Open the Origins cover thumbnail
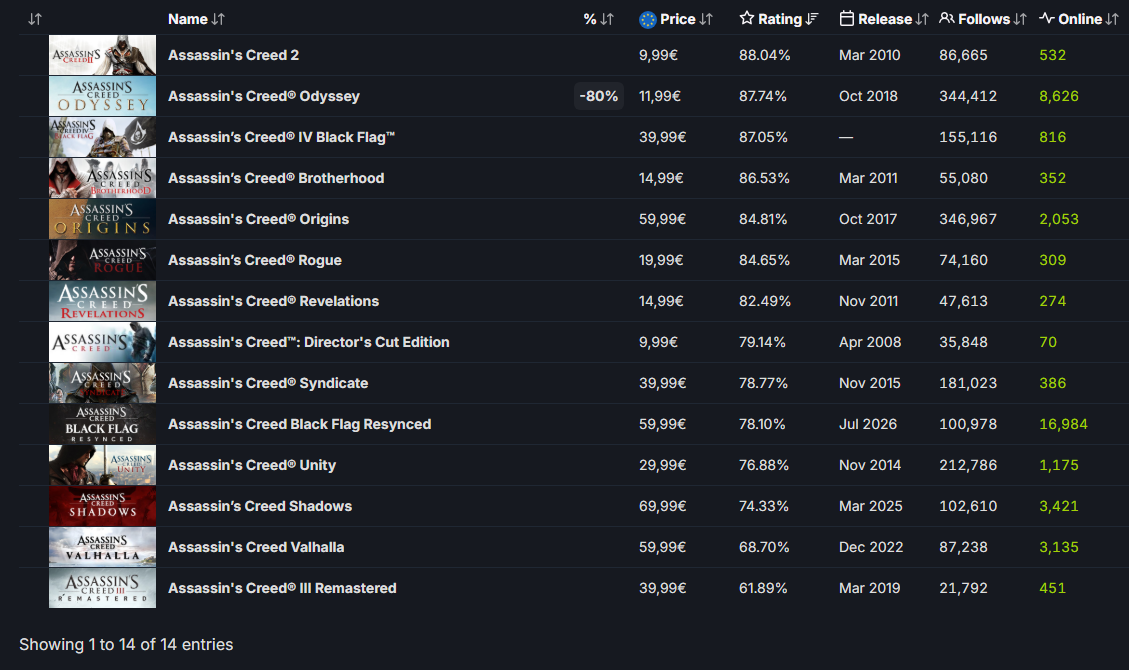 point(102,219)
